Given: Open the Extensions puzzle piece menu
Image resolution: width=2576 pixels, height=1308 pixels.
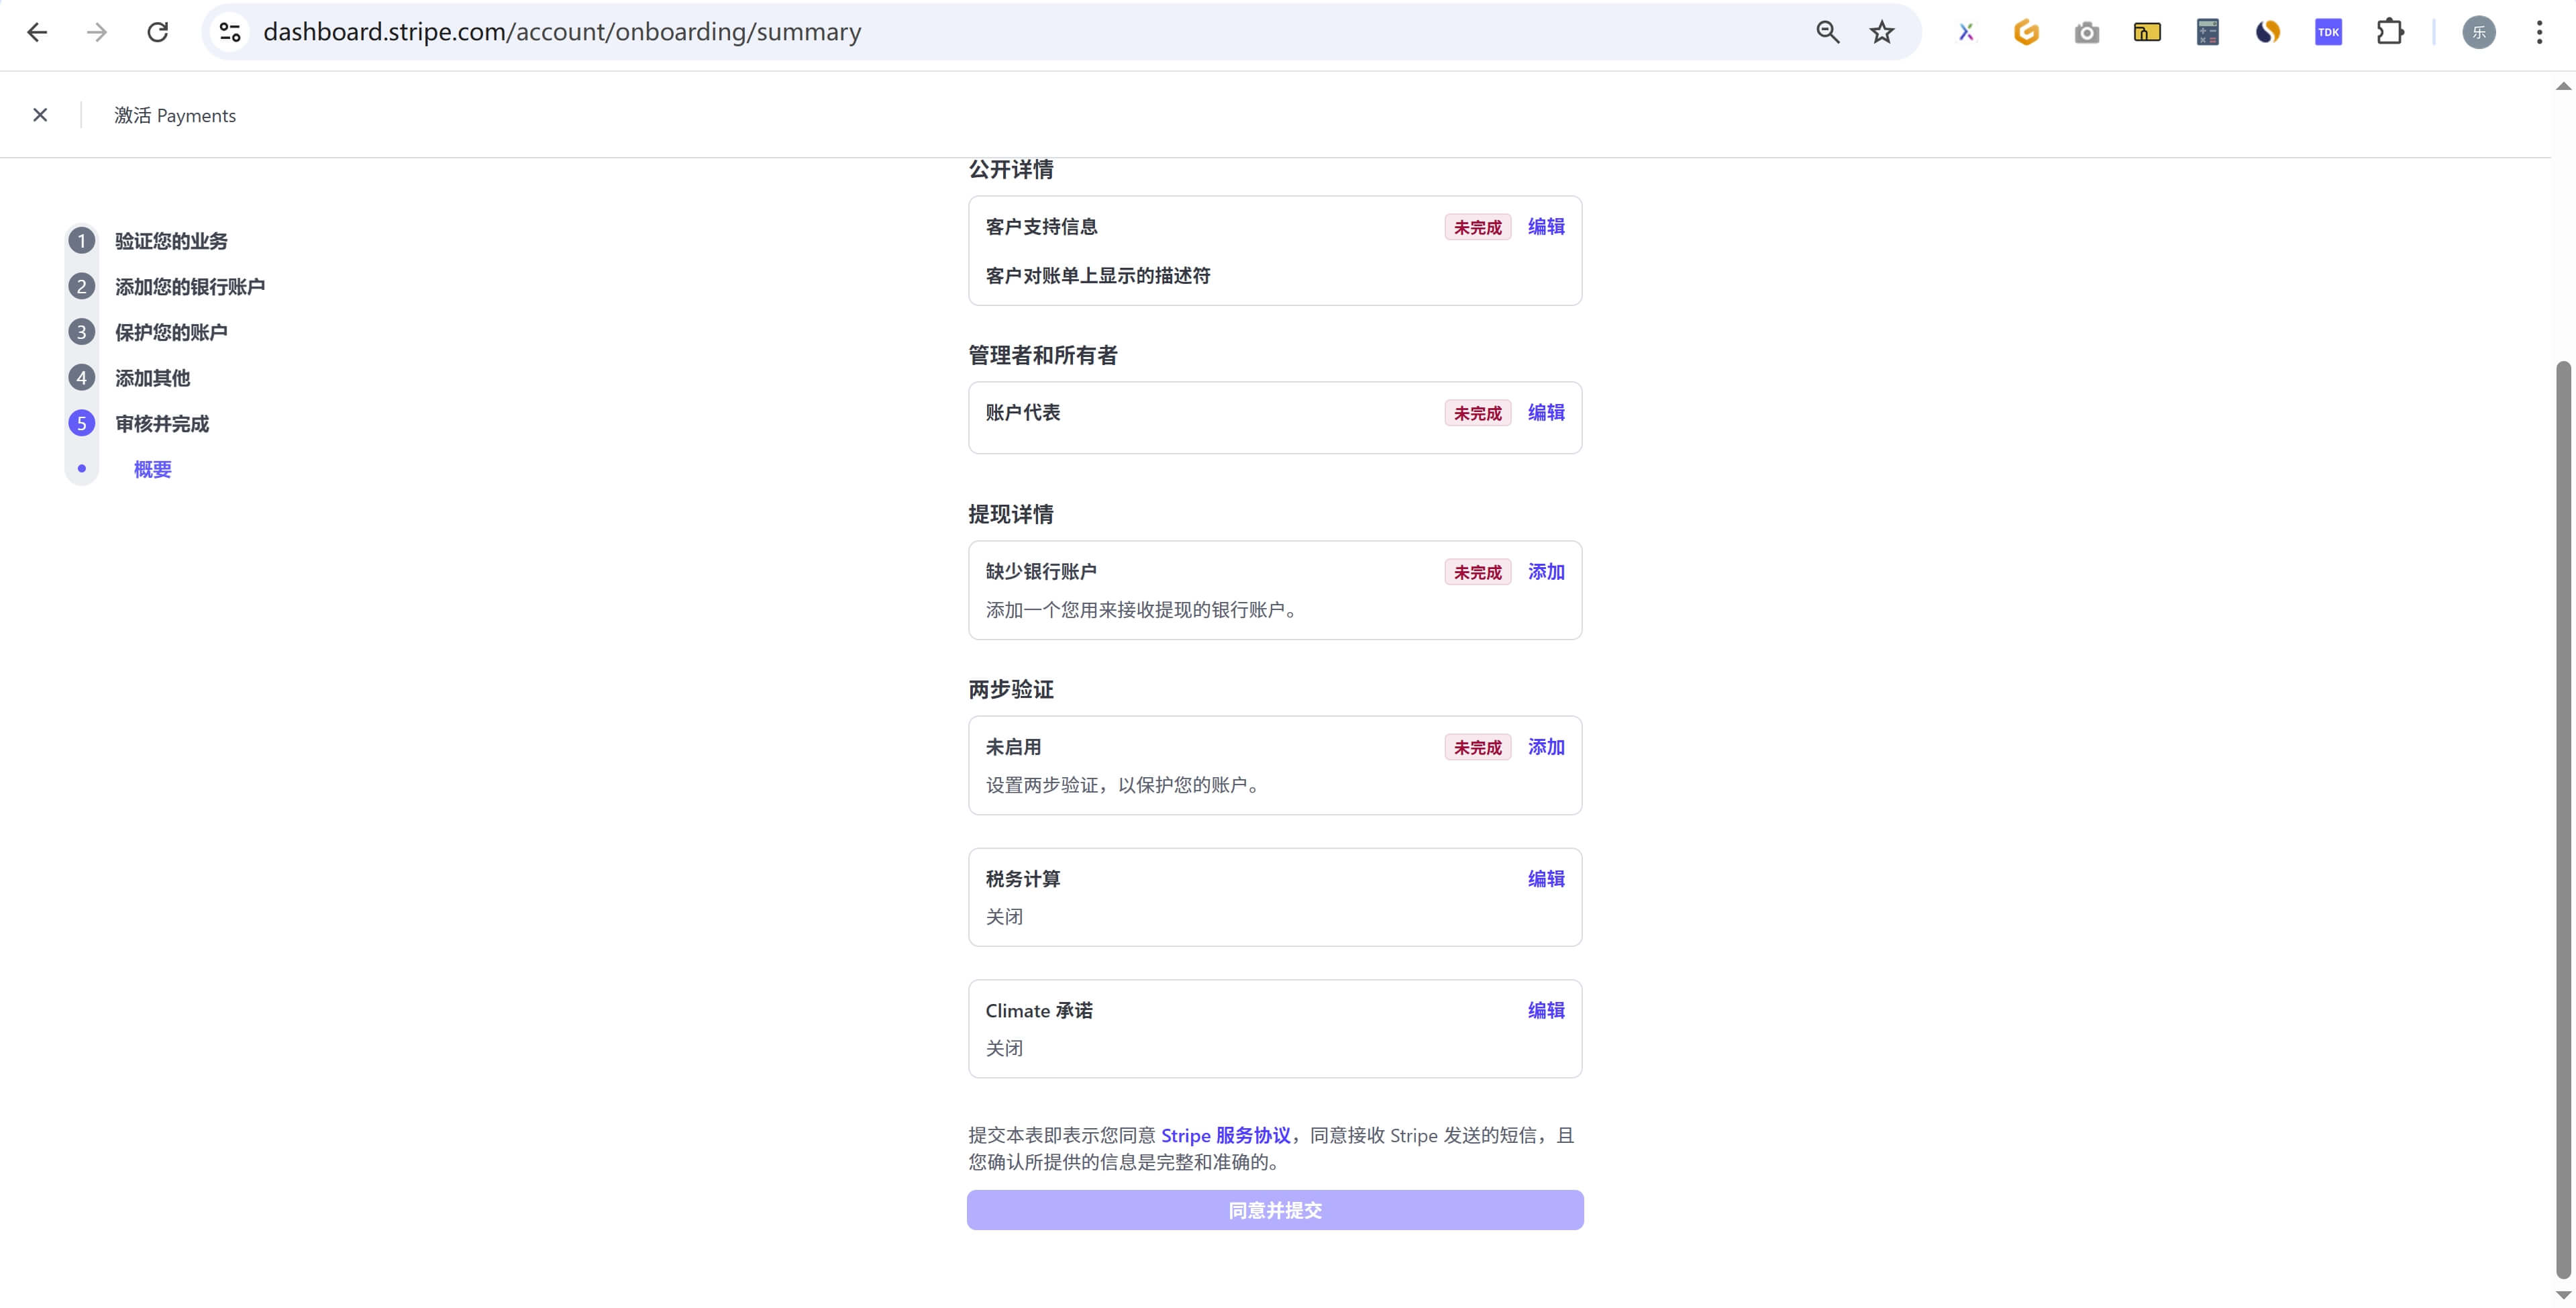Looking at the screenshot, I should 2390,32.
